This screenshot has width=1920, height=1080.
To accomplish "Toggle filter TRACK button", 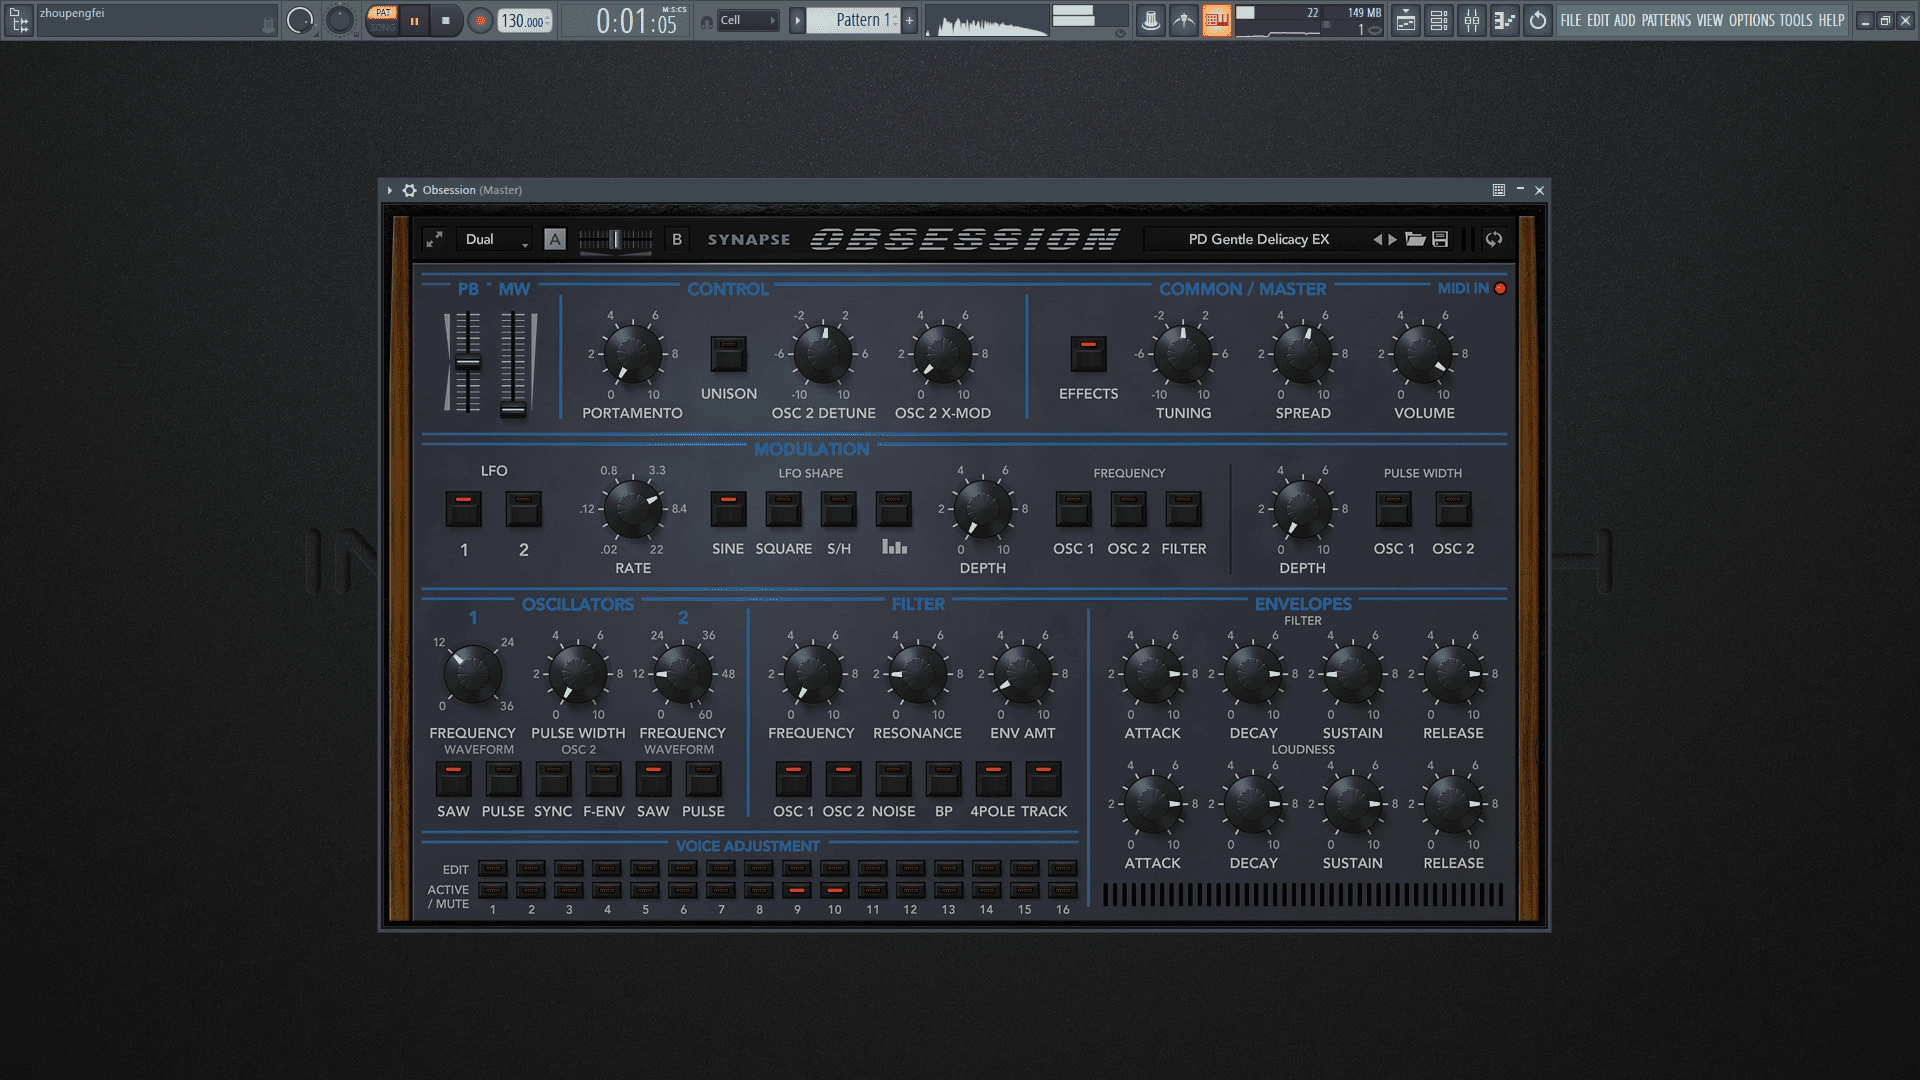I will point(1043,779).
